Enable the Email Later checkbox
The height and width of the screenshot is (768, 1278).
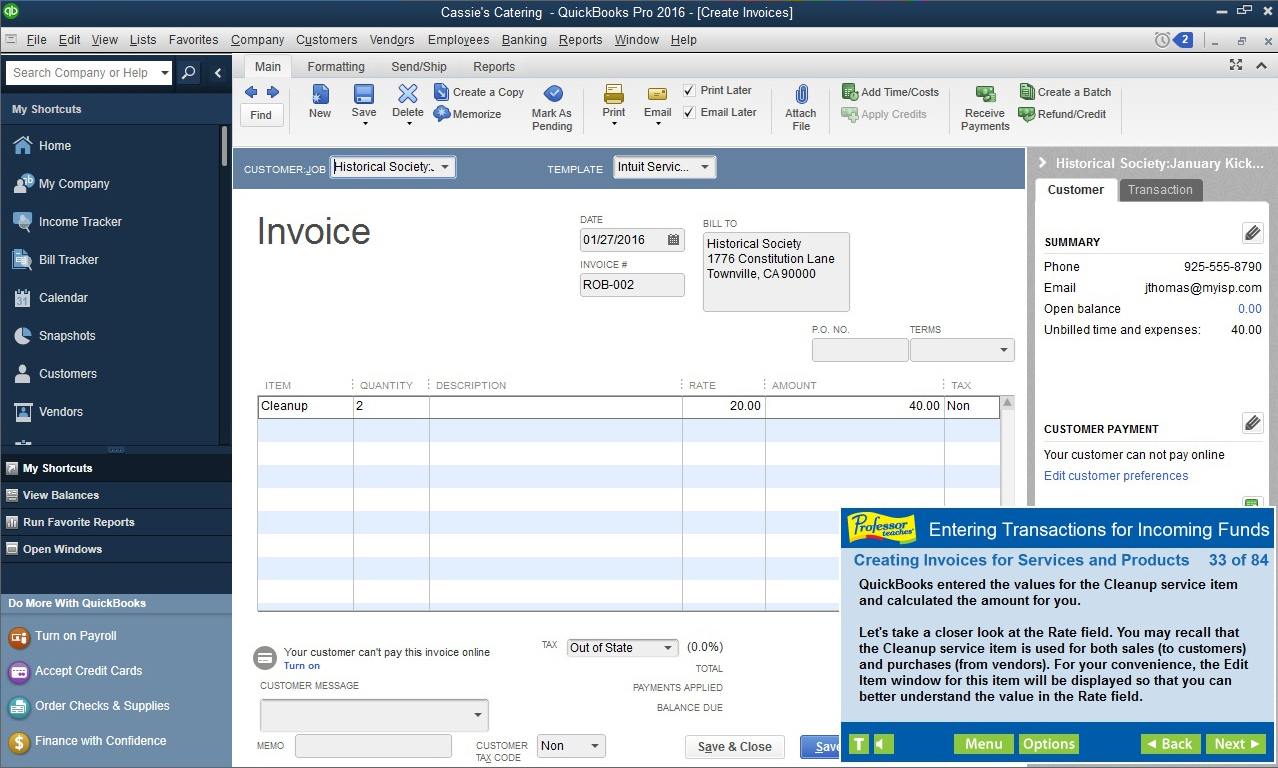click(688, 112)
